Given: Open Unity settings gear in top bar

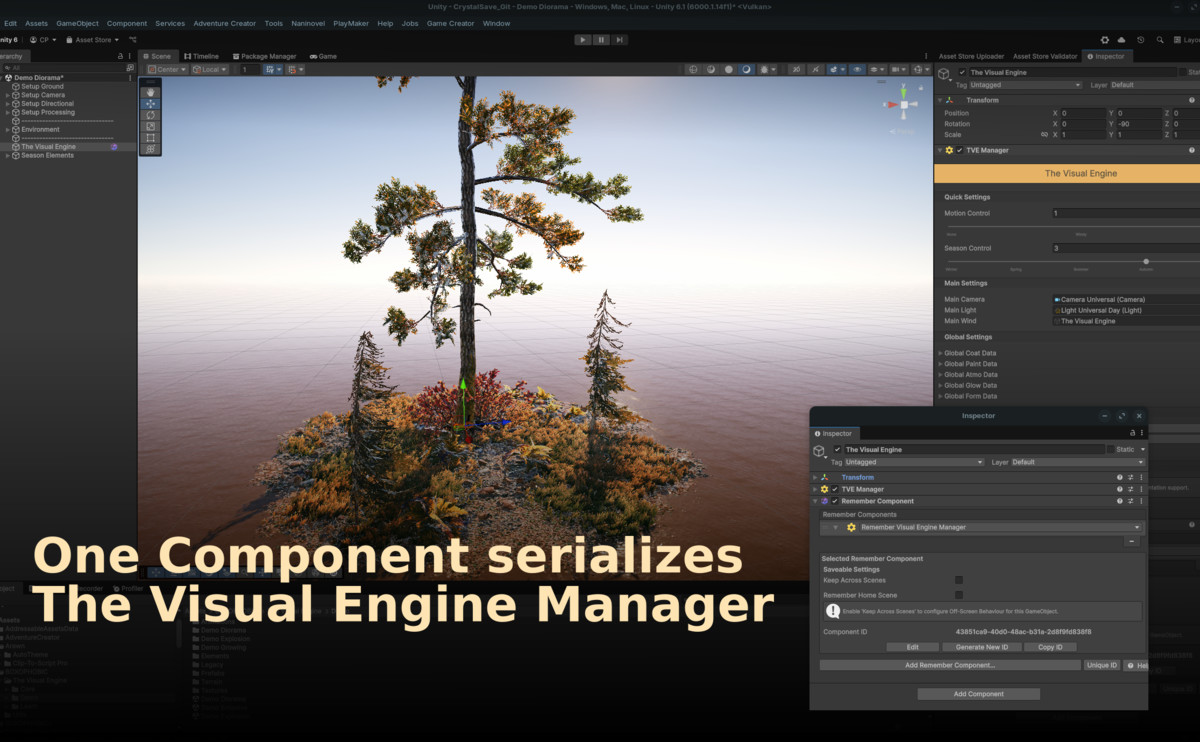Looking at the screenshot, I should click(1105, 40).
